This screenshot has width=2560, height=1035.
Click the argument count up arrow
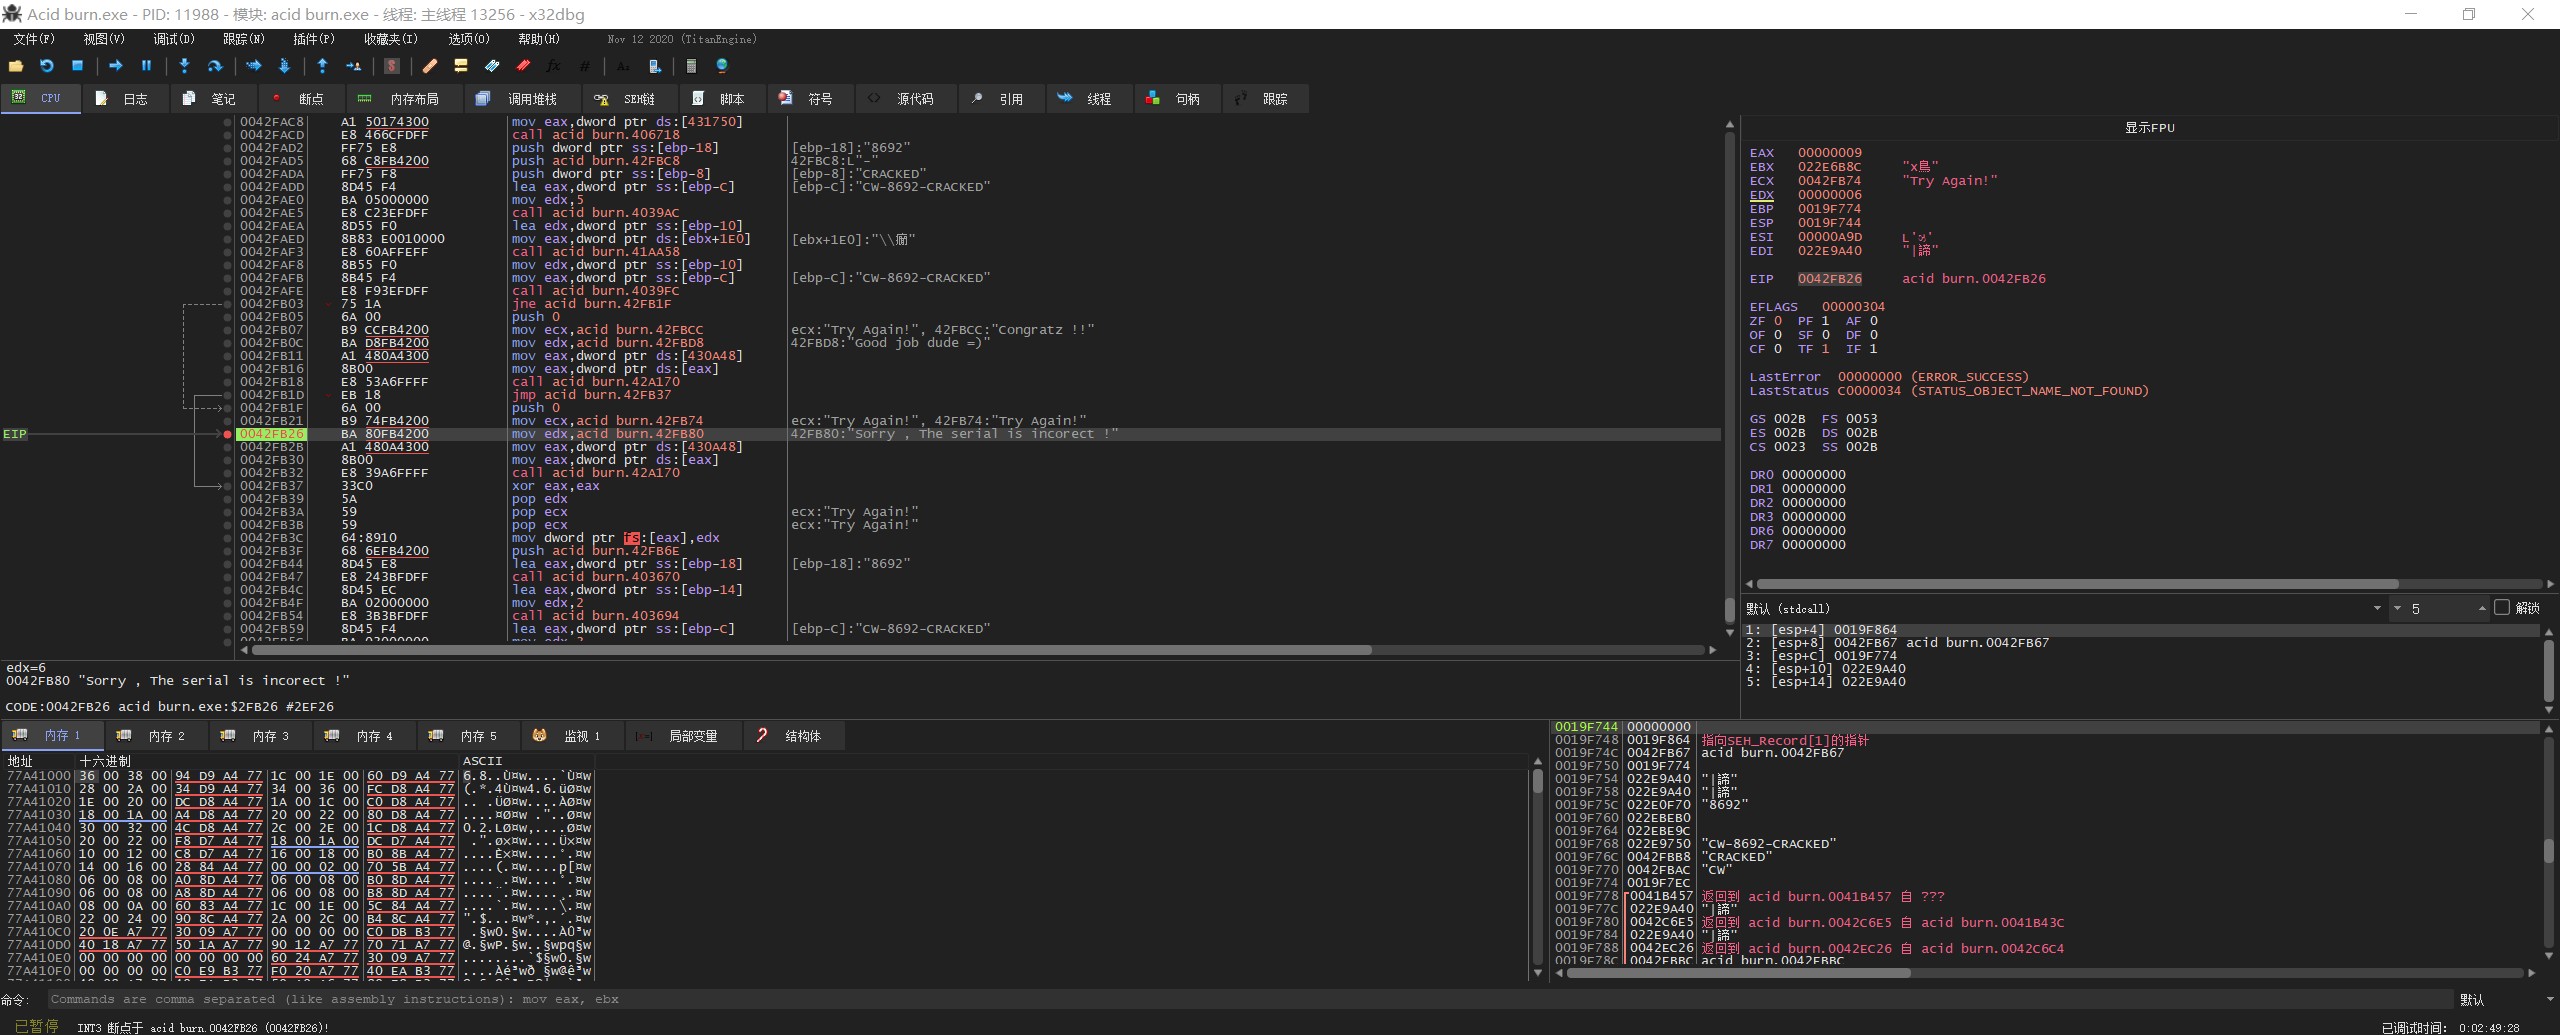point(2482,606)
